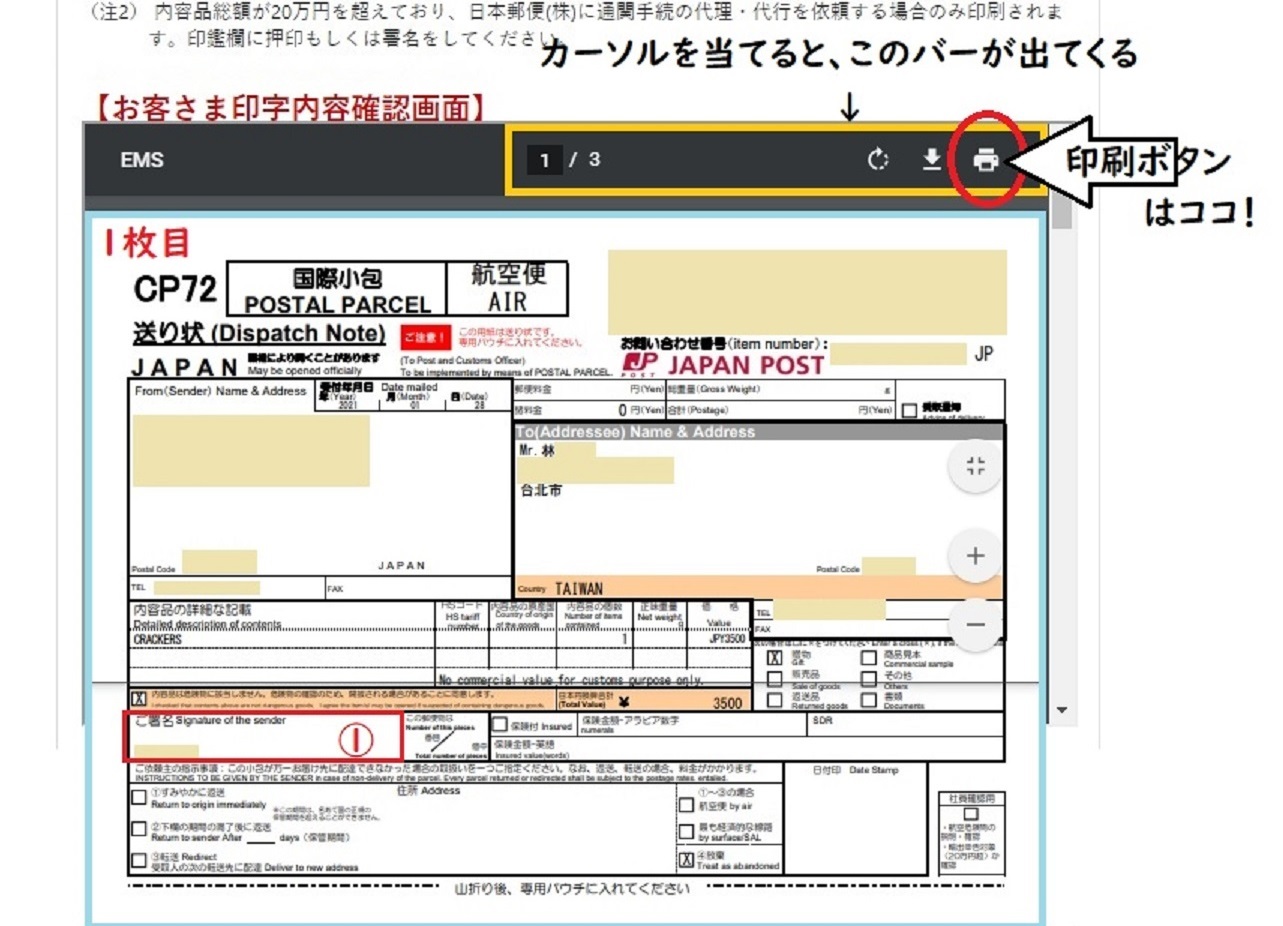Tick the by surface/SAL checkbox
The image size is (1283, 926).
pos(686,831)
